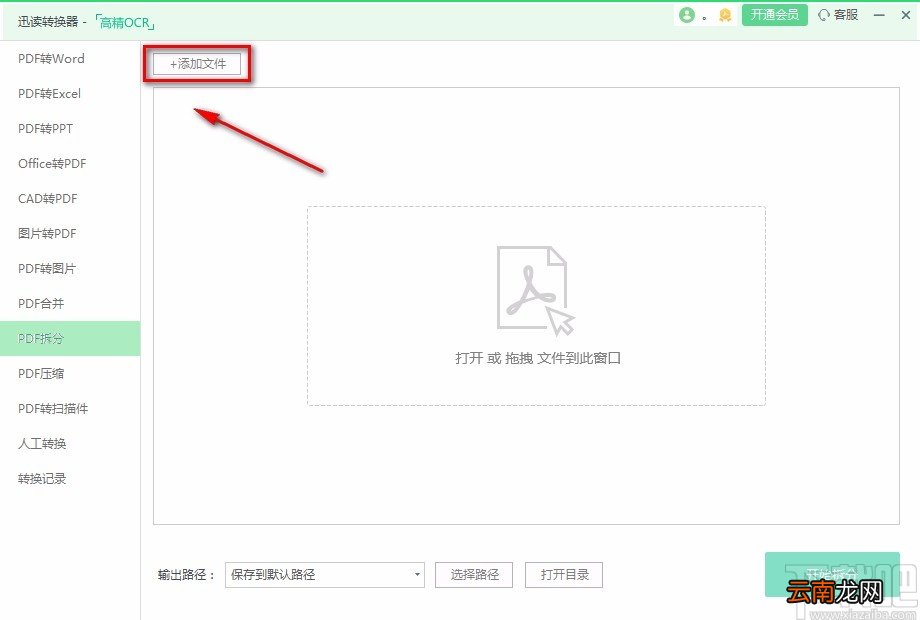
Task: Click the PDF file drop zone icon
Action: 535,291
